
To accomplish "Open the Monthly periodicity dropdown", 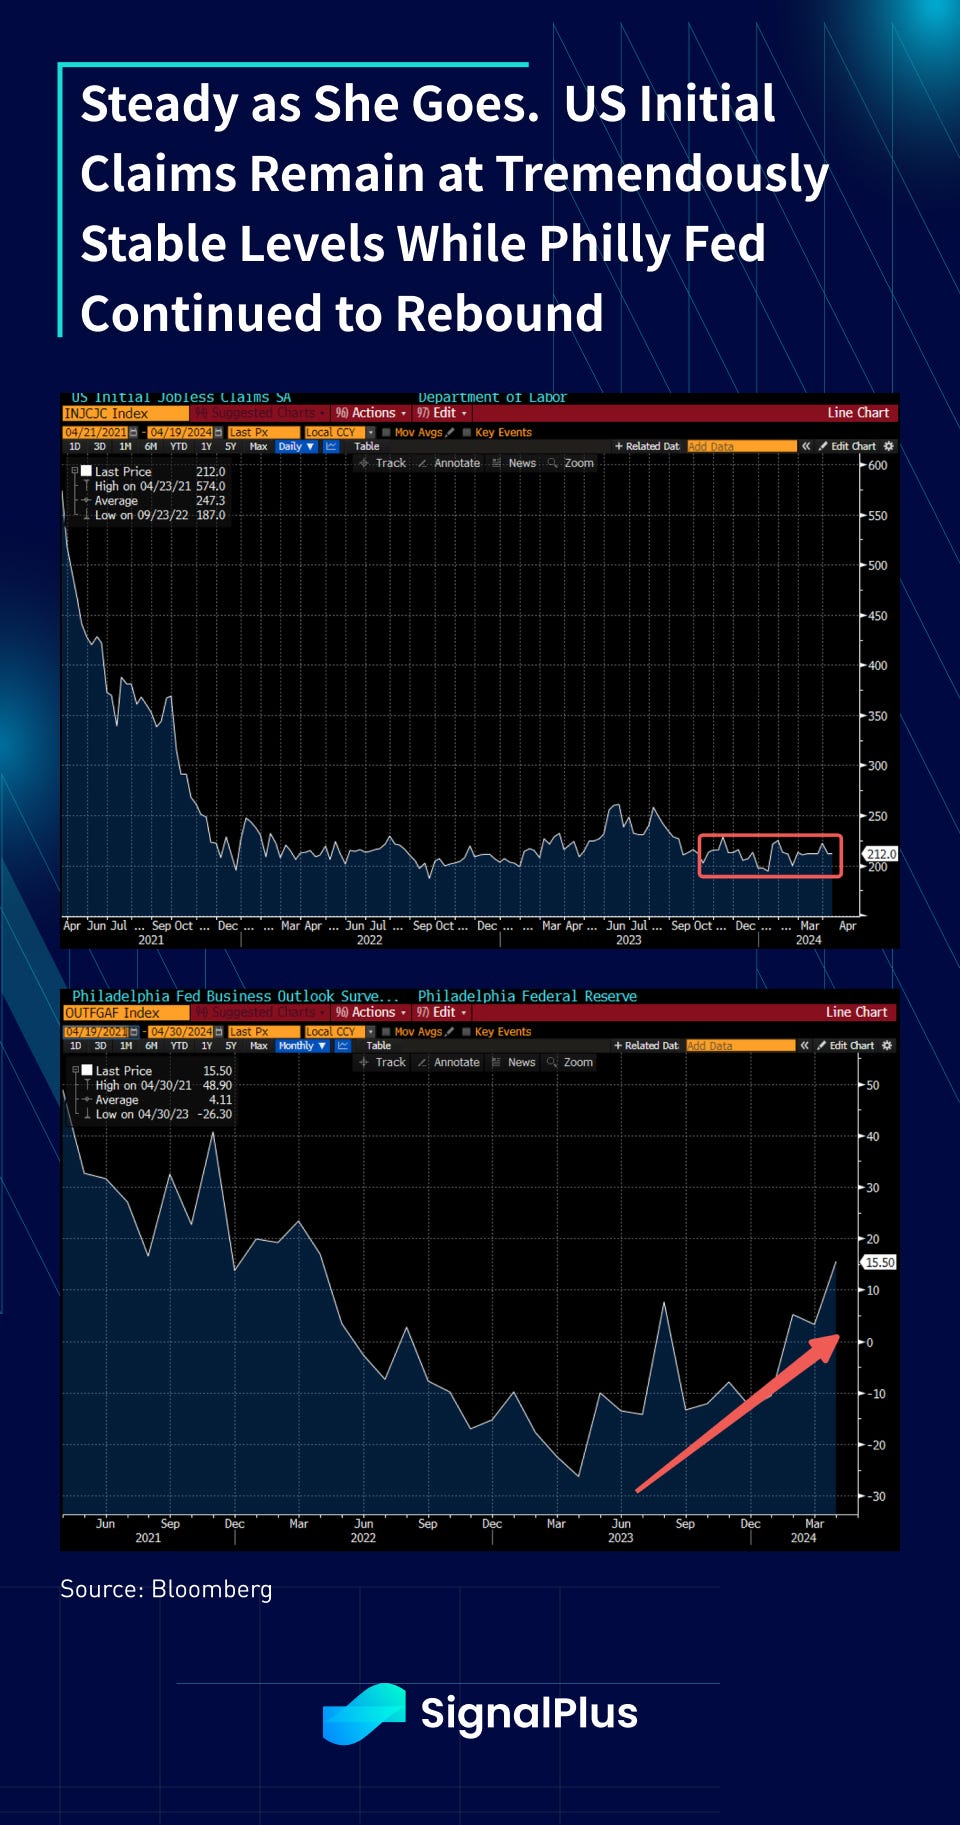I will coord(302,1045).
